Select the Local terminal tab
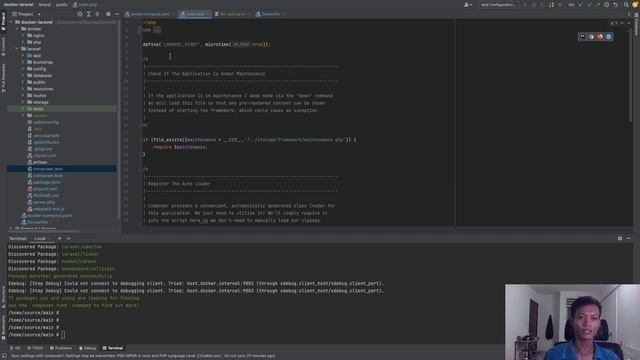The height and width of the screenshot is (360, 640). coord(40,238)
